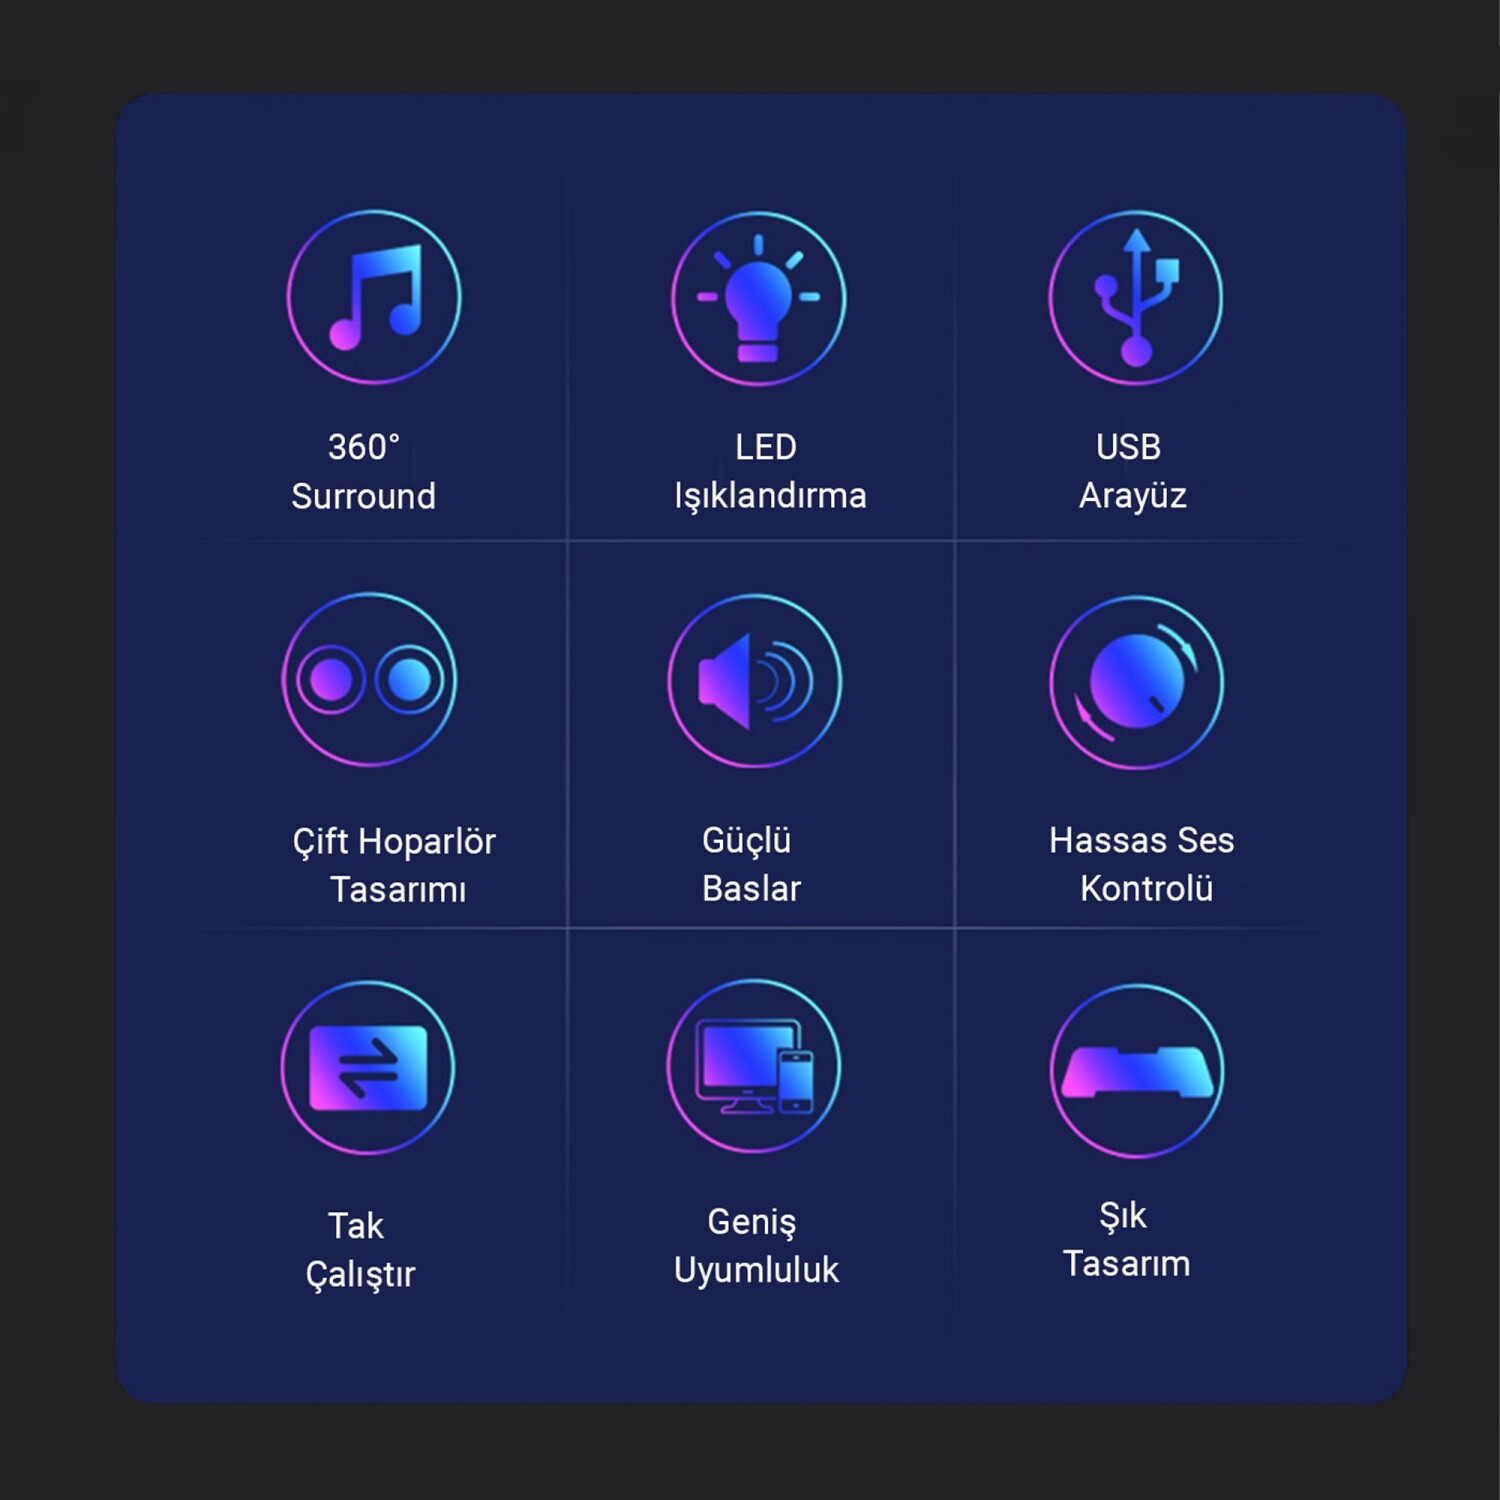
Task: Select the monitor and phone compatibility icon
Action: 754,1067
